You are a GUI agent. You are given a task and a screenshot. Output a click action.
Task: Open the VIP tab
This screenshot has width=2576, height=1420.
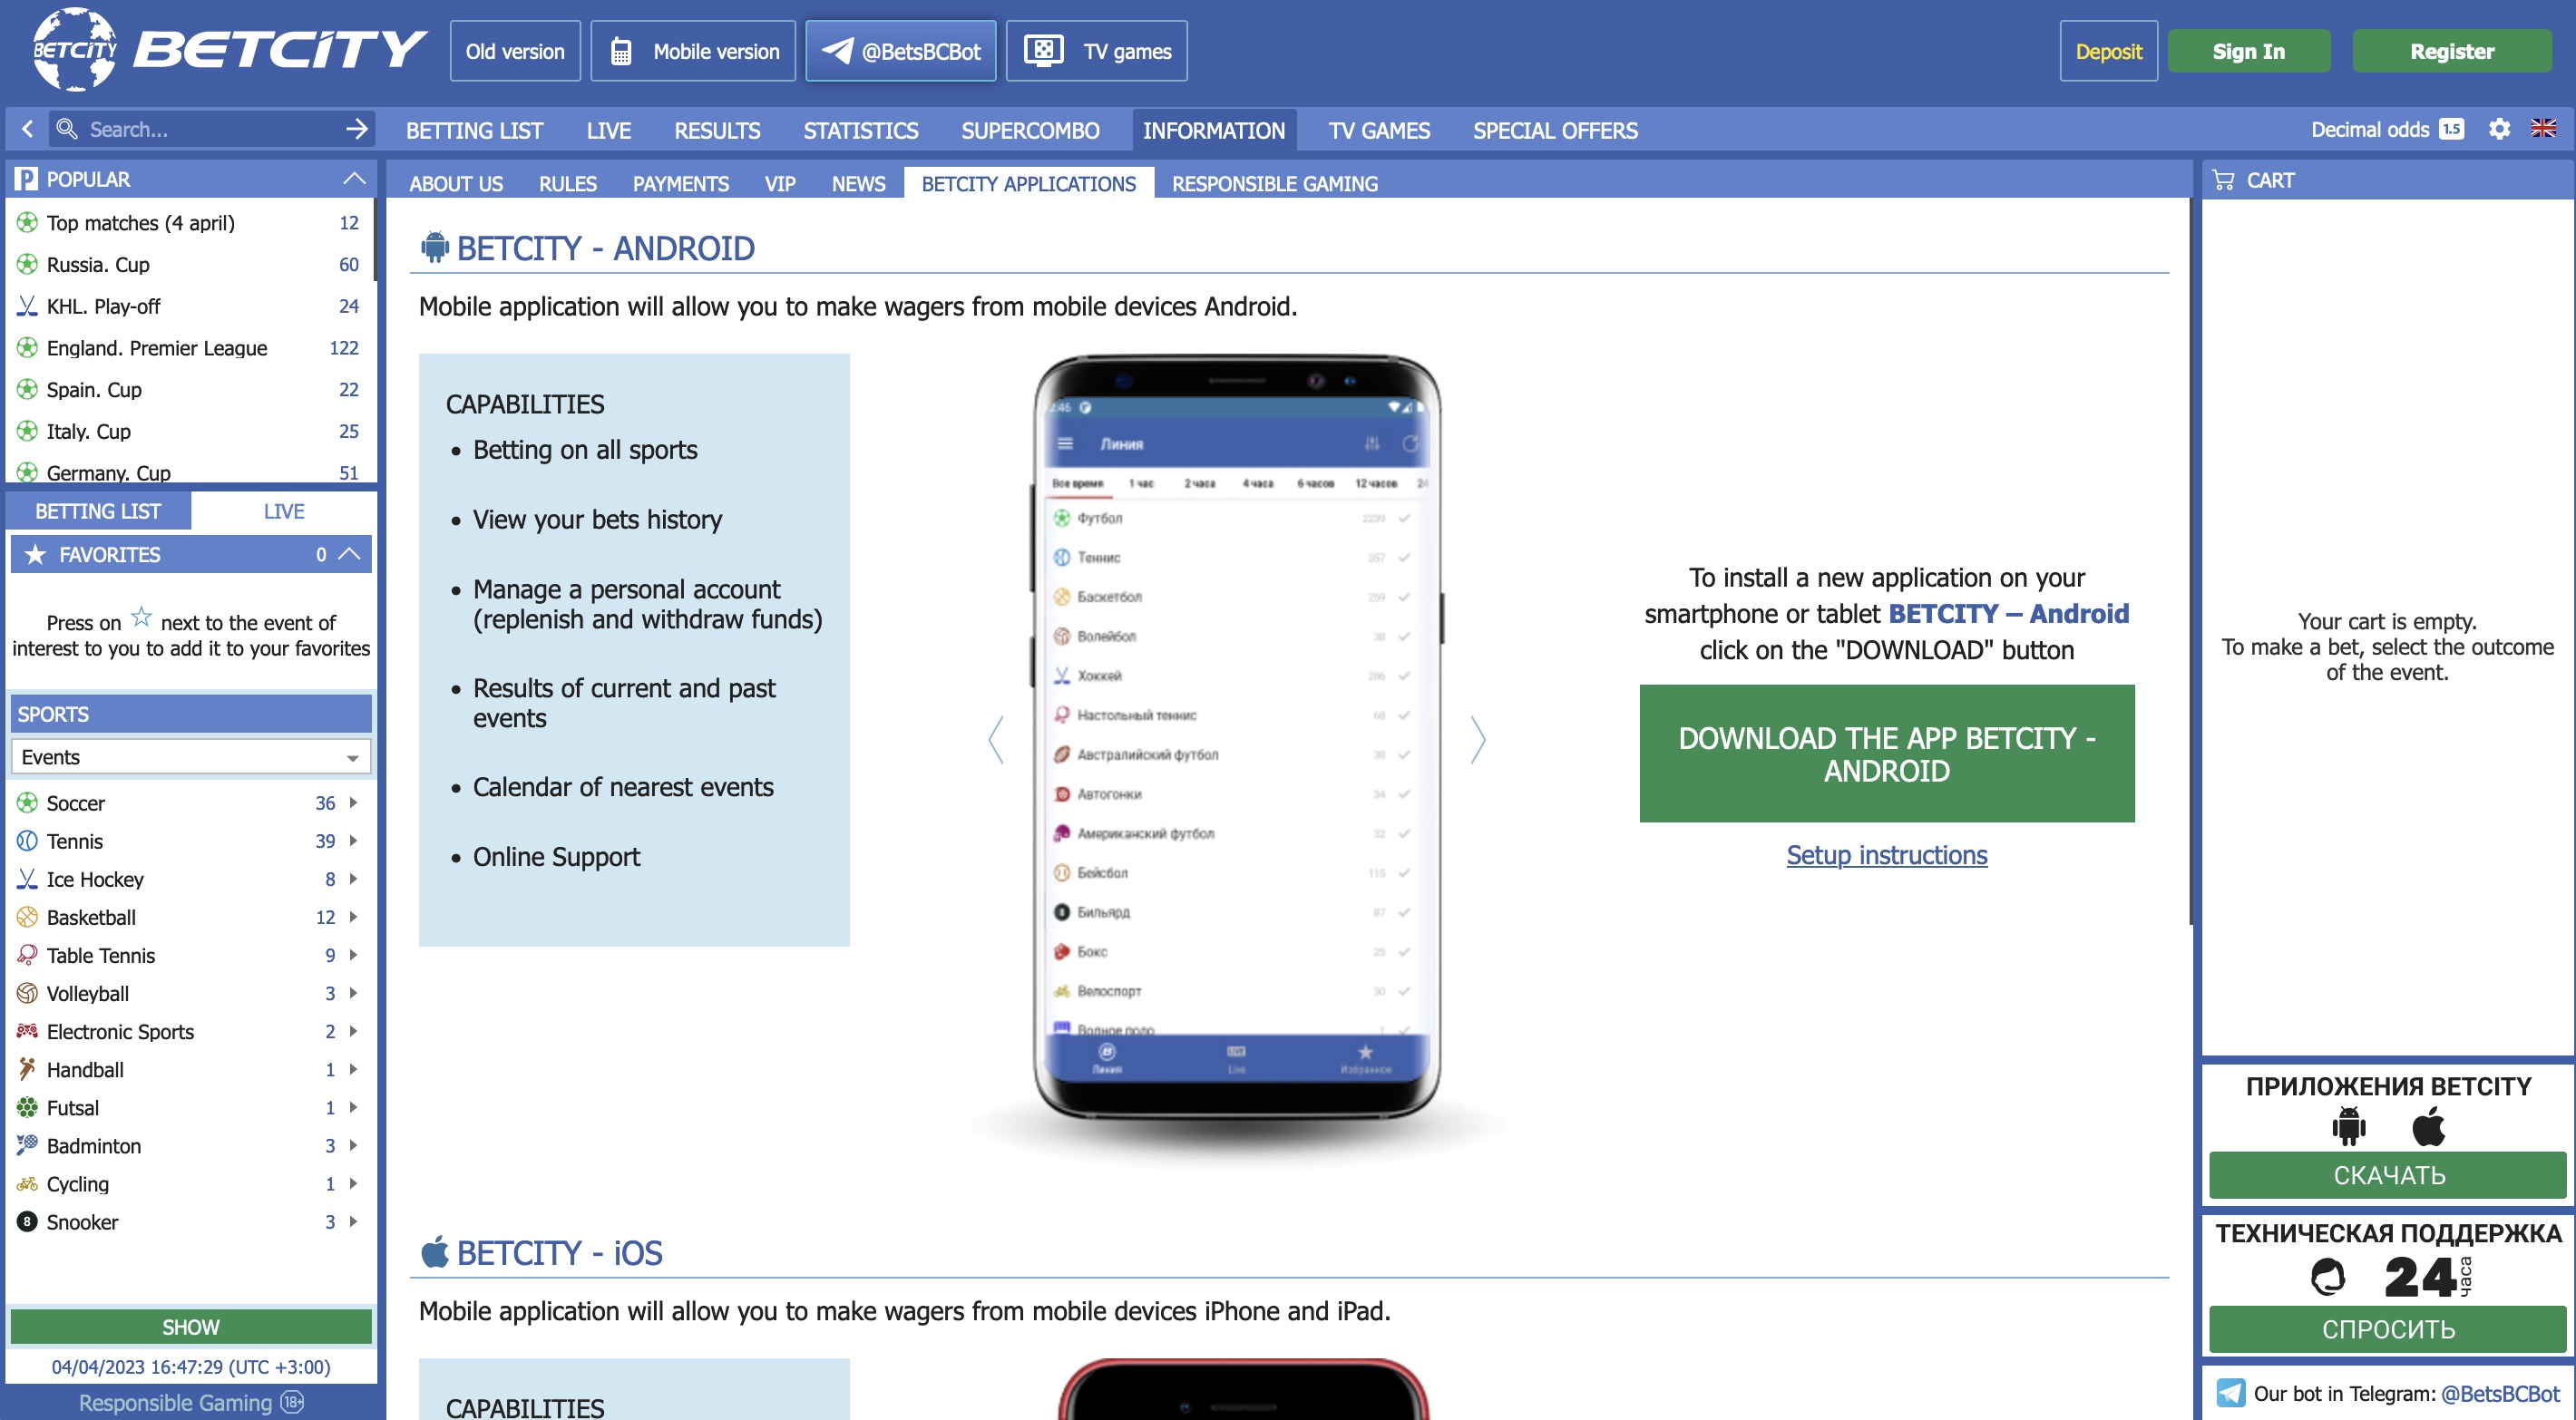(780, 184)
